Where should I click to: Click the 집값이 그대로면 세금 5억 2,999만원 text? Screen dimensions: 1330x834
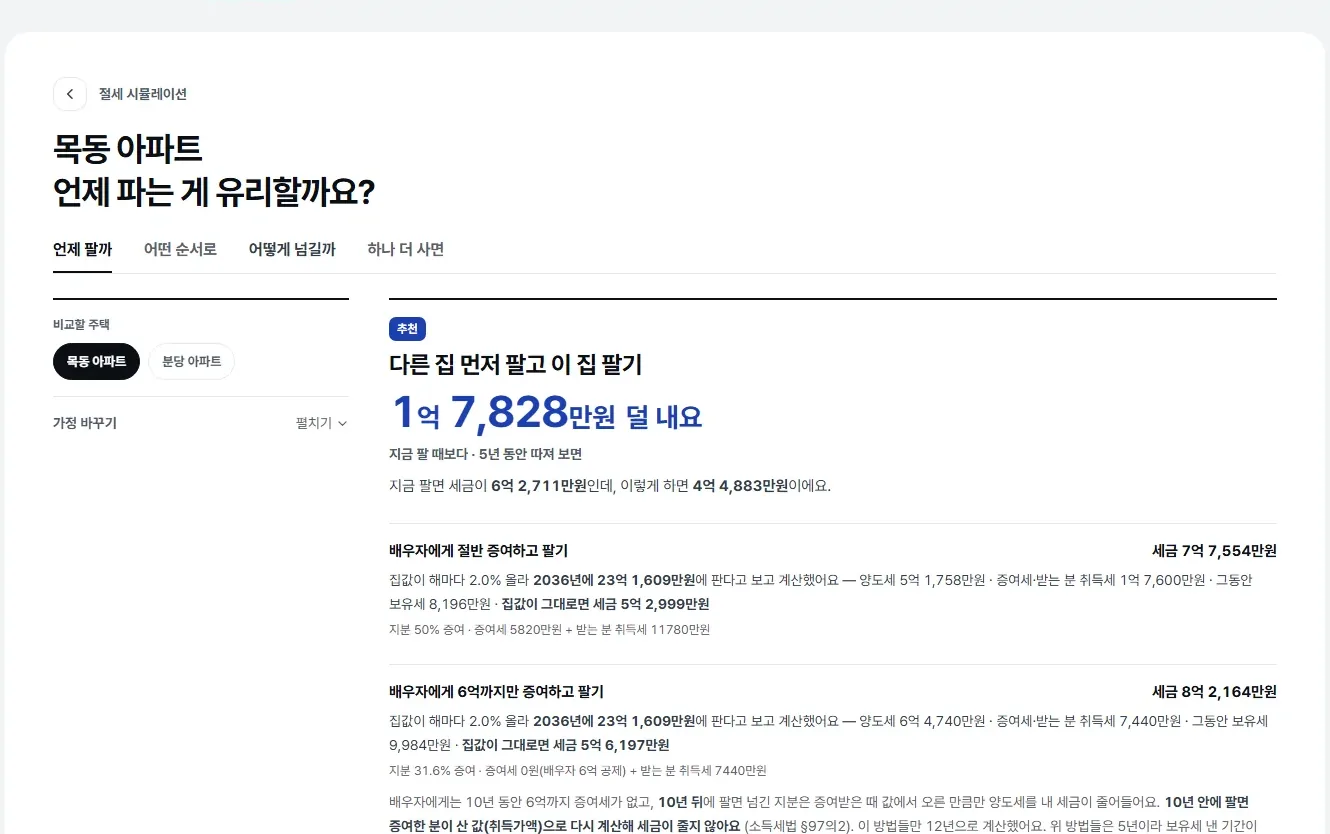[x=605, y=604]
